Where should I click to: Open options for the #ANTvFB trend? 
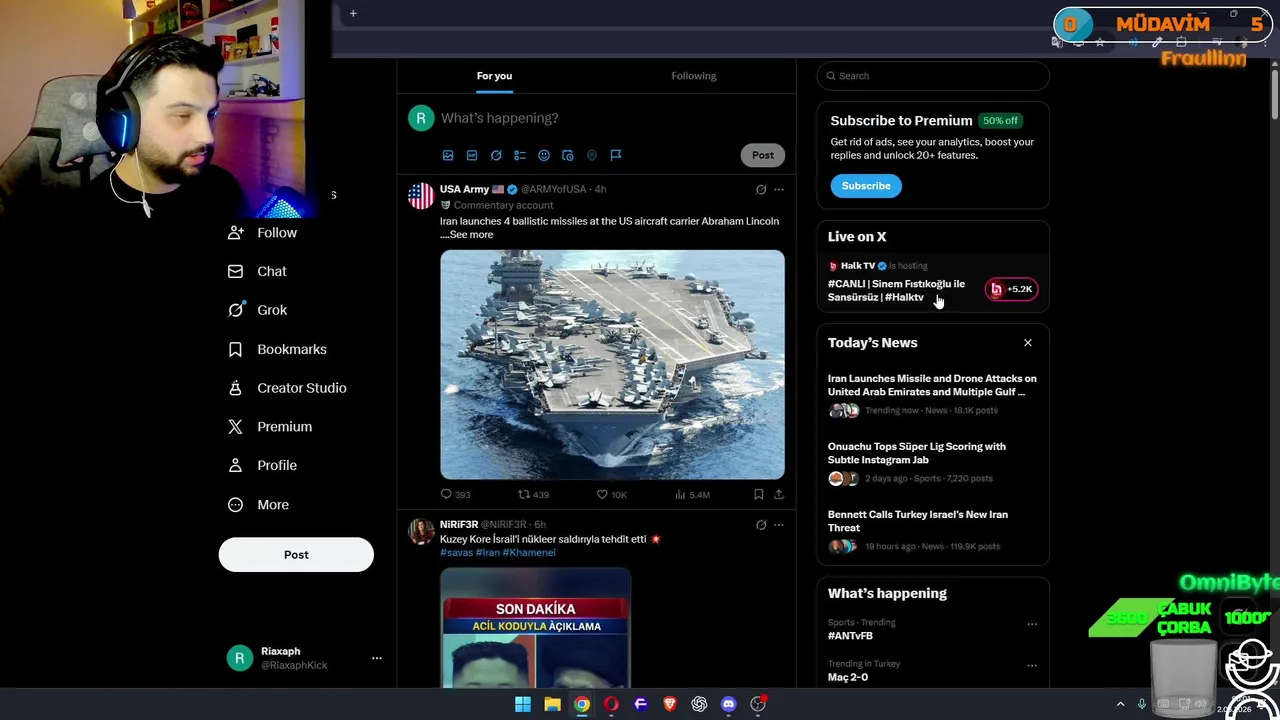point(1031,625)
